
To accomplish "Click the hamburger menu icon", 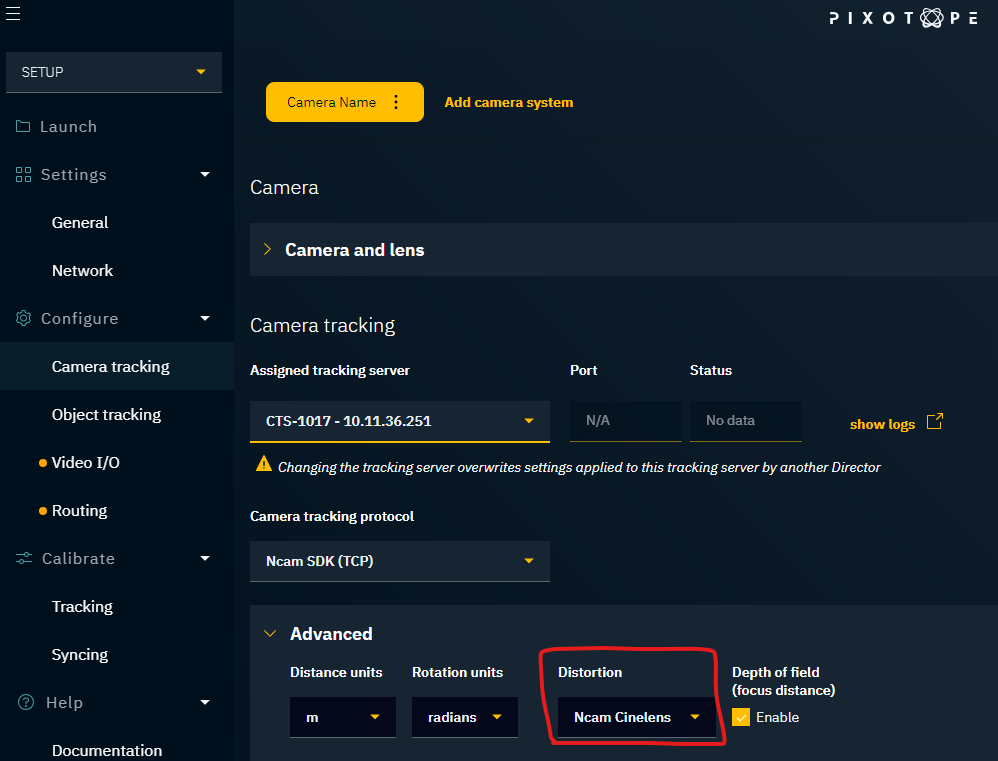I will tap(13, 13).
